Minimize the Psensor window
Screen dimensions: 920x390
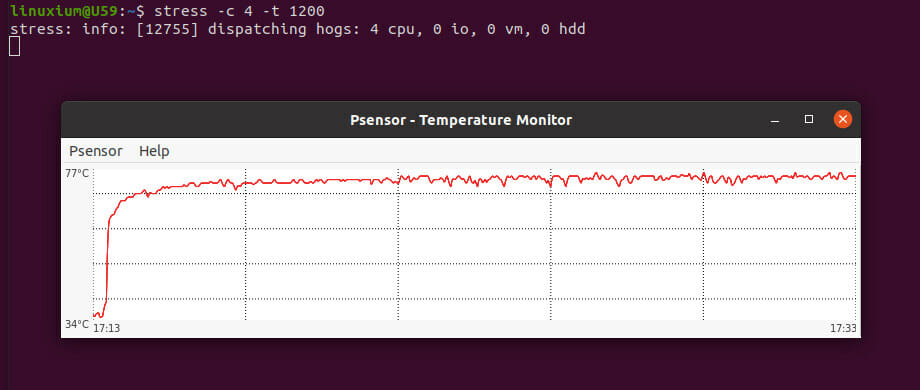pyautogui.click(x=775, y=120)
